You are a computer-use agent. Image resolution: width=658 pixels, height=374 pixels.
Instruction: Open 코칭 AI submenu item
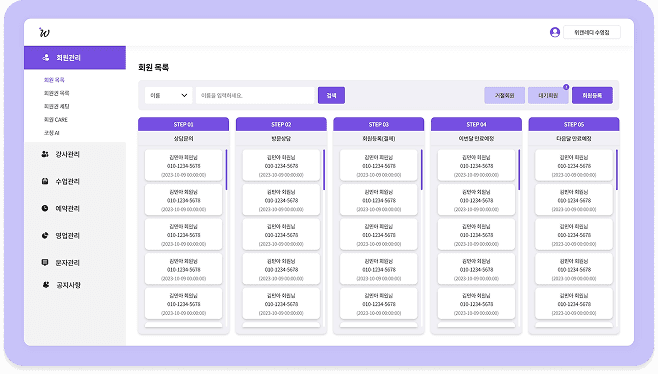tap(52, 133)
